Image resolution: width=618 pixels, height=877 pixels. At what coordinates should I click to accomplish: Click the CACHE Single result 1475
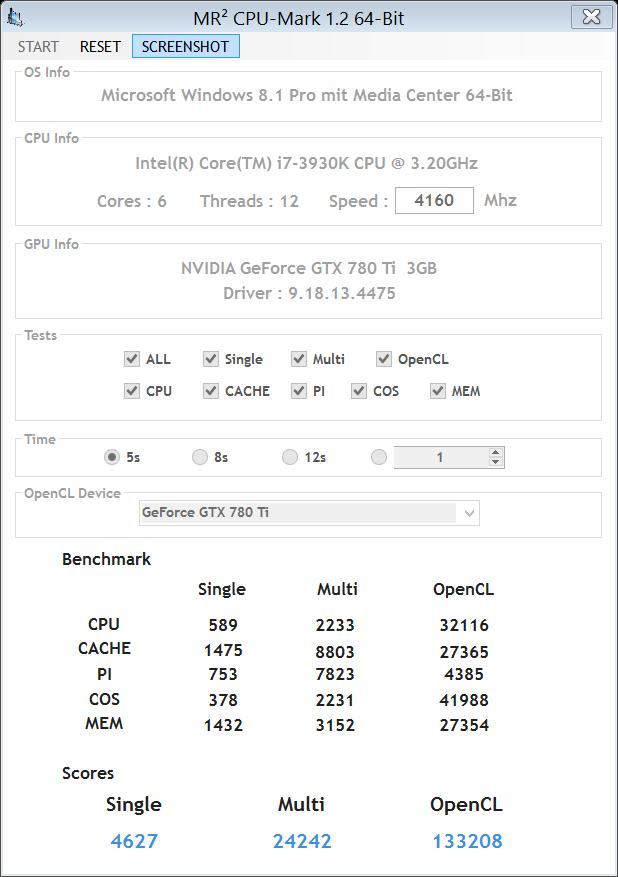click(223, 650)
